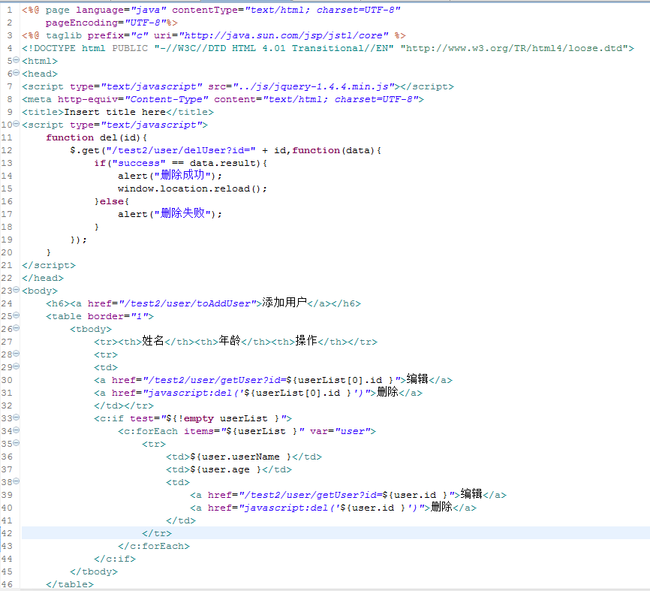Collapse the table fold on line 25
650x591 pixels.
click(16, 315)
